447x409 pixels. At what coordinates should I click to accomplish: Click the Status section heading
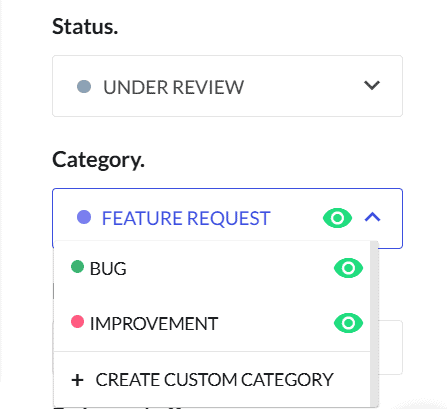point(85,26)
